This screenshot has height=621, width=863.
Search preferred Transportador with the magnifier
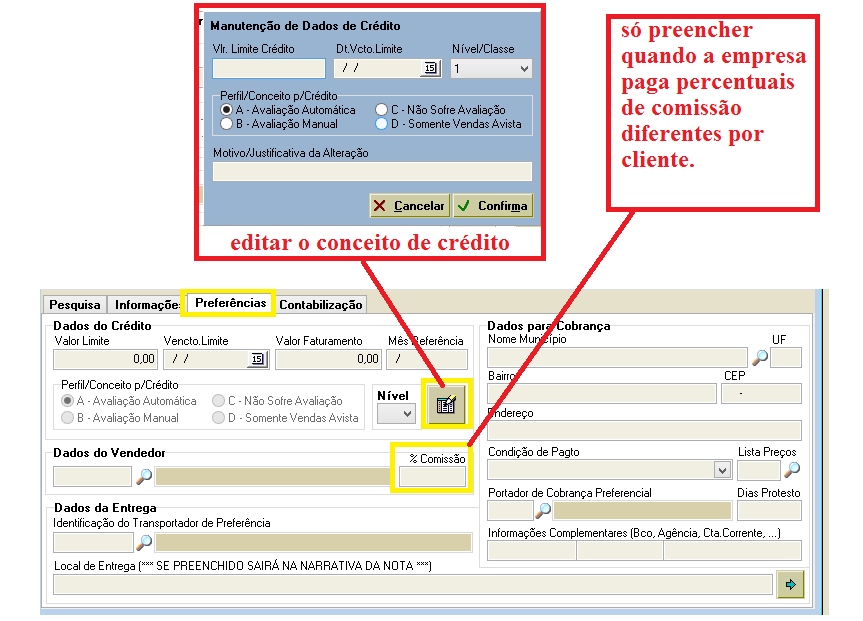(144, 542)
